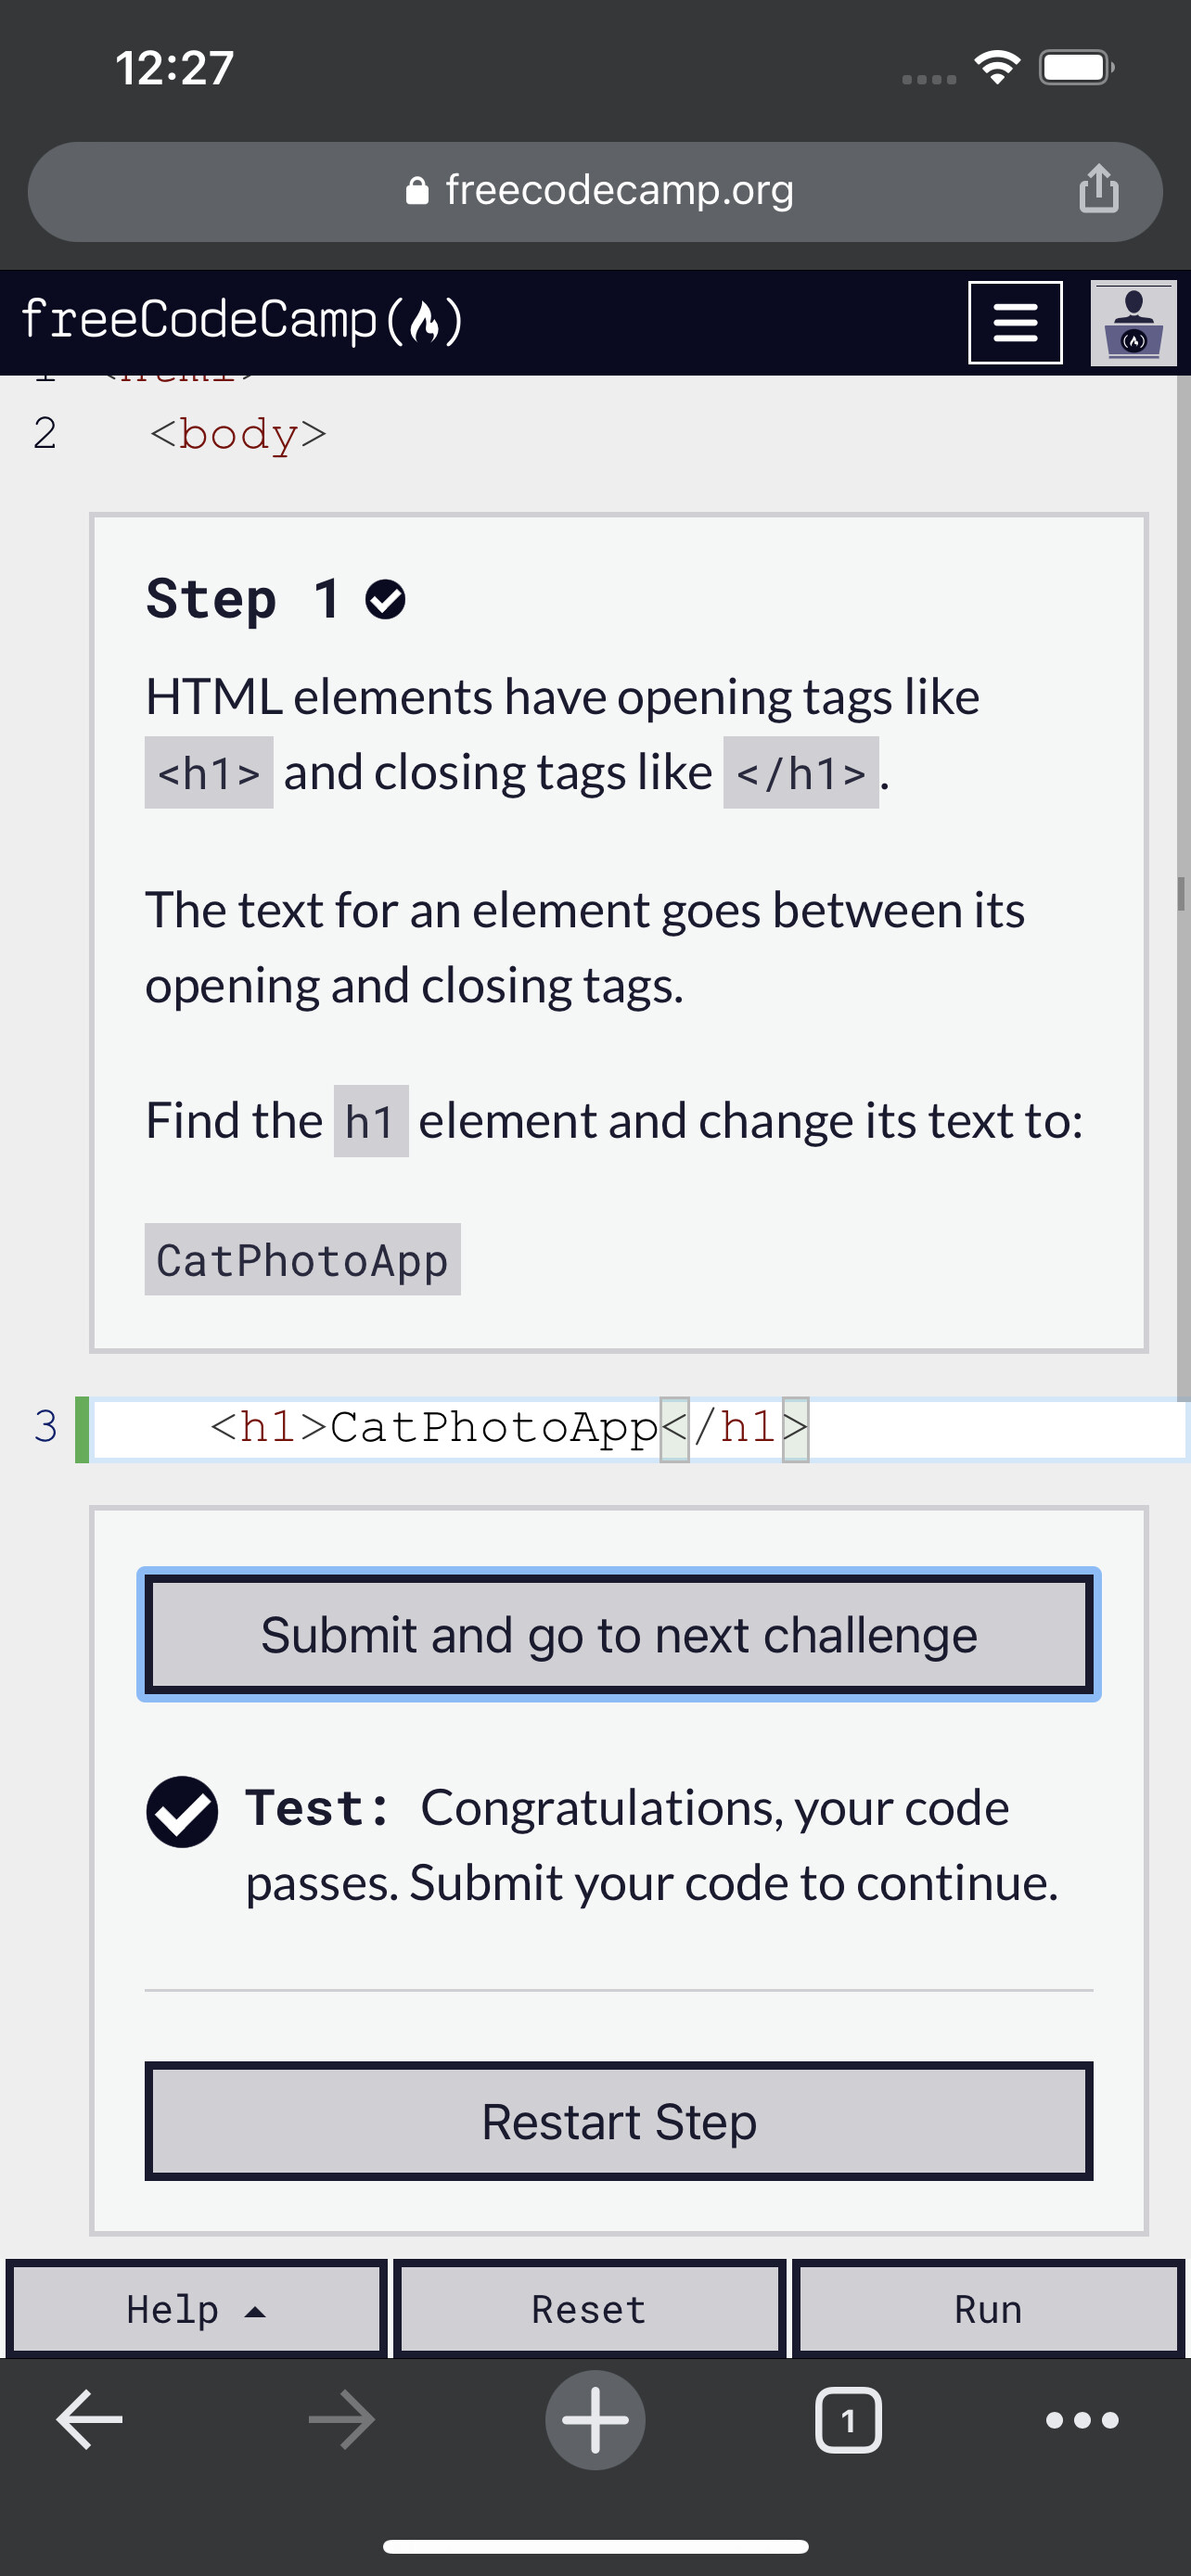Tap the browser forward arrow
1191x2576 pixels.
click(x=342, y=2419)
